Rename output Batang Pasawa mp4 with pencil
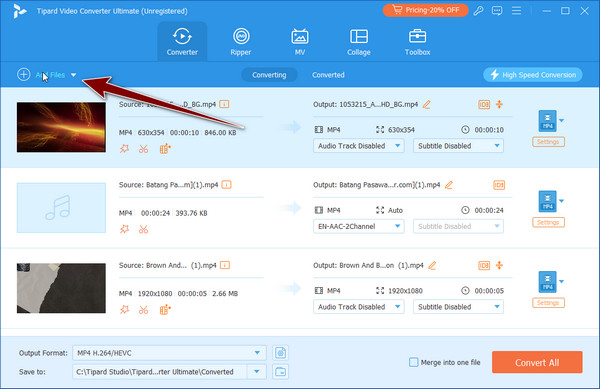600x389 pixels. pos(449,185)
